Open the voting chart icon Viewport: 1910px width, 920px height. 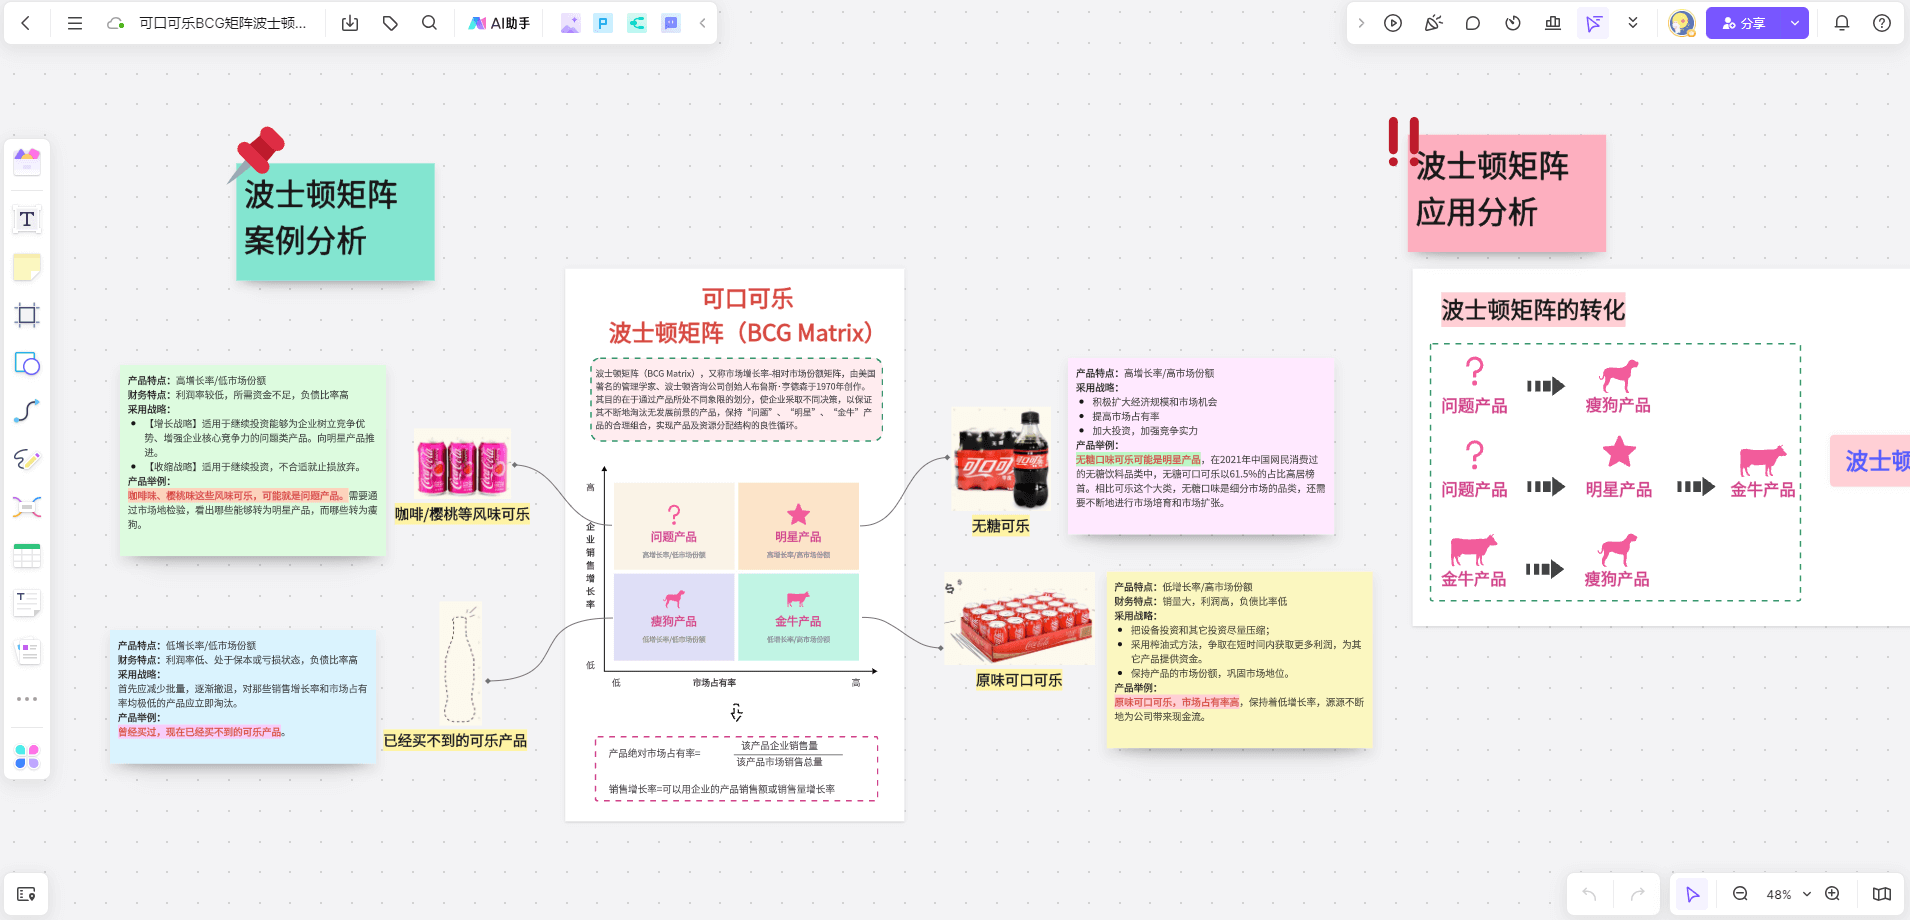[x=1553, y=23]
